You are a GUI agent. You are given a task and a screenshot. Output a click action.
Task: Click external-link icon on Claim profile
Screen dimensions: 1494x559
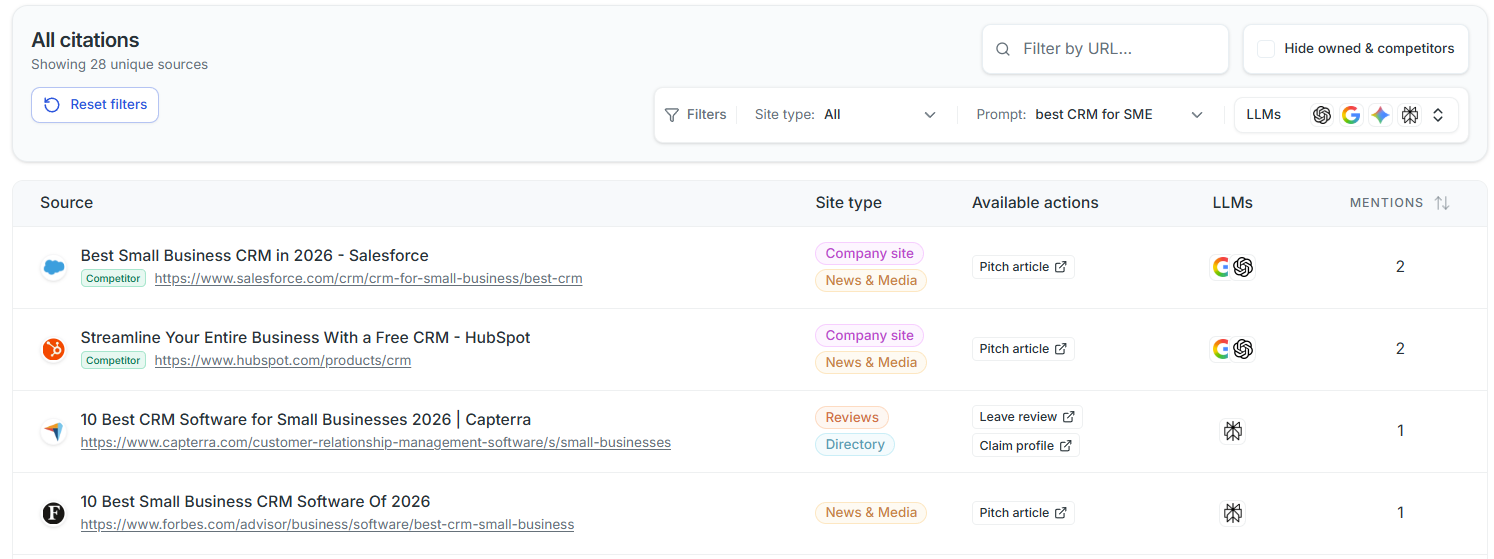1065,446
